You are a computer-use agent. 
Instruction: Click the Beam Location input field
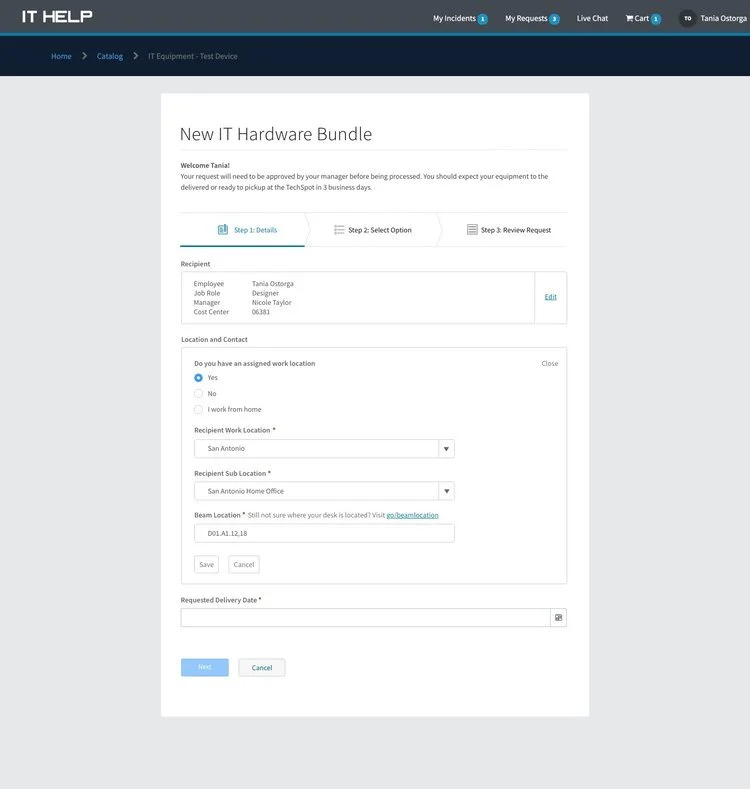pos(324,533)
